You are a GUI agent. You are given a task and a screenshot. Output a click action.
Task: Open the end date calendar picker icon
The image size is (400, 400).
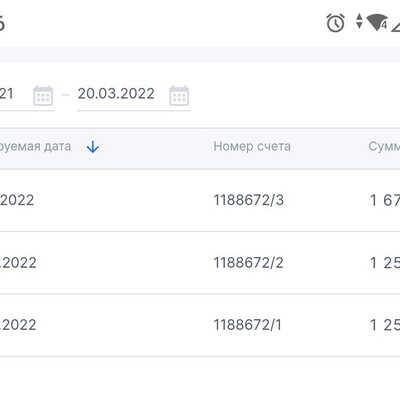[179, 96]
